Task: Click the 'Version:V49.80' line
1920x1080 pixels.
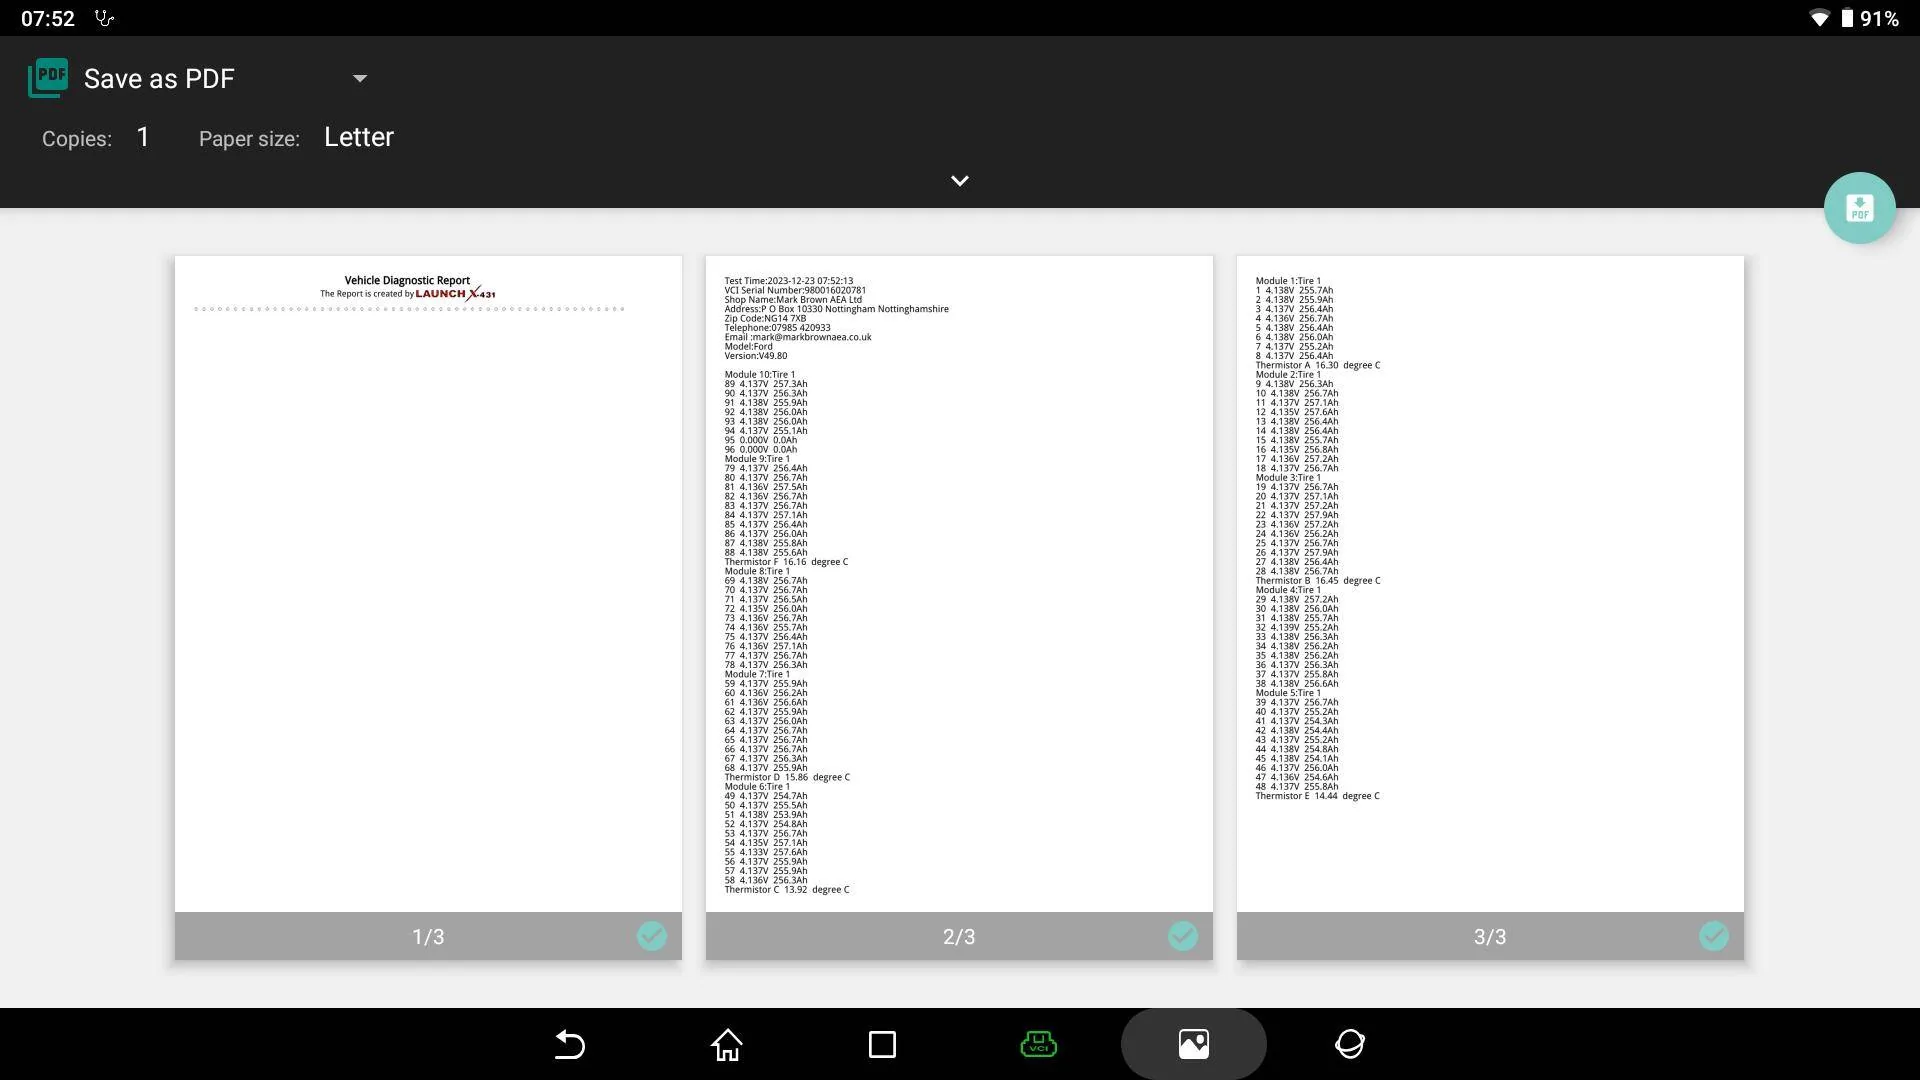Action: (x=756, y=356)
